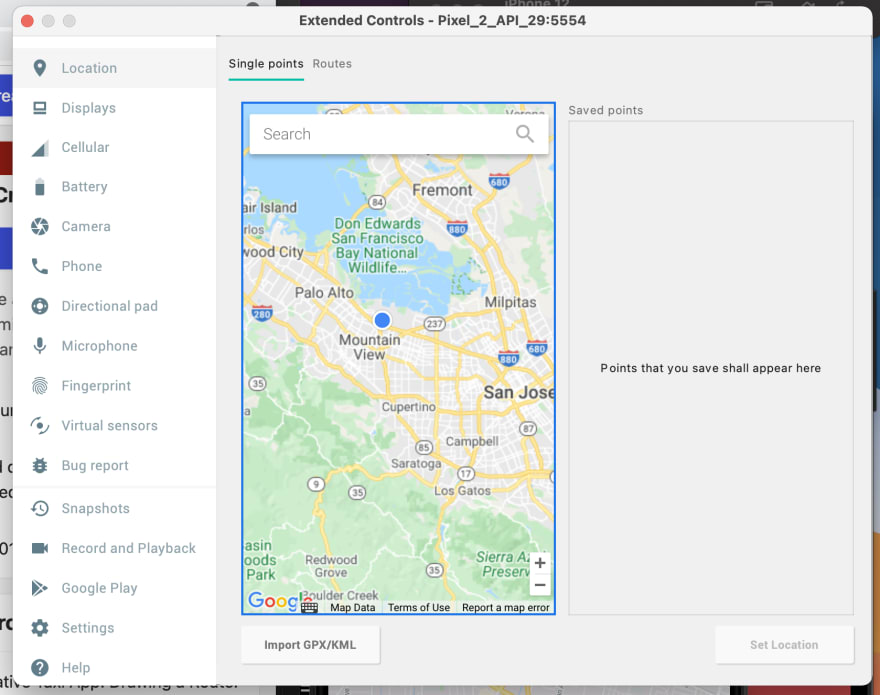Click the magnifier icon in map search
880x695 pixels.
point(524,134)
